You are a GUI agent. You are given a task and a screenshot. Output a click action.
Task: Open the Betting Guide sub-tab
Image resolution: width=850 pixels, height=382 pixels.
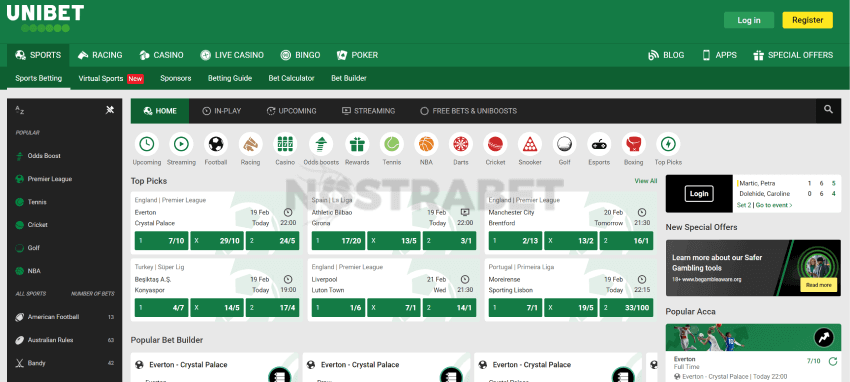point(230,79)
